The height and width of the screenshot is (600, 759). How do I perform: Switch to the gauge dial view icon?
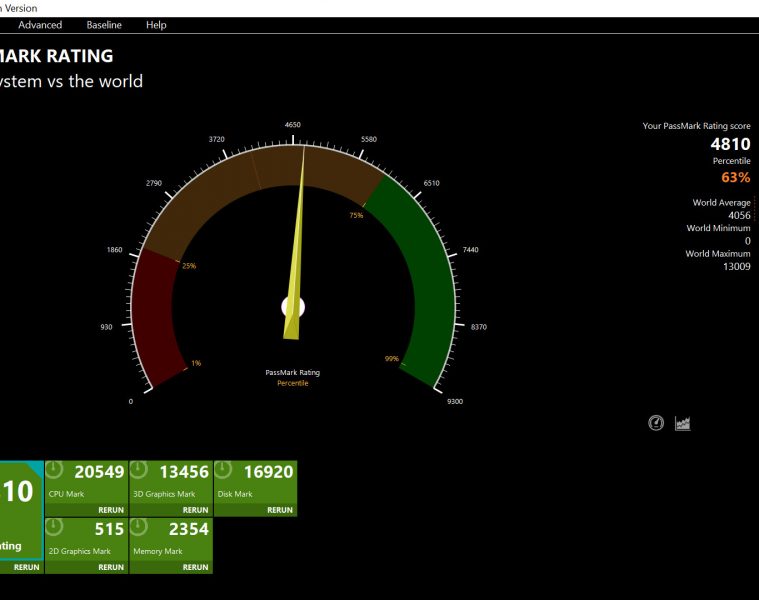656,423
